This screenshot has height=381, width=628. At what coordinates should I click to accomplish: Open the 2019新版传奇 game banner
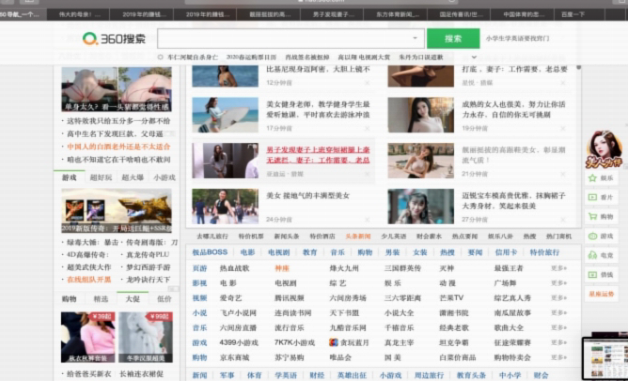pyautogui.click(x=117, y=211)
